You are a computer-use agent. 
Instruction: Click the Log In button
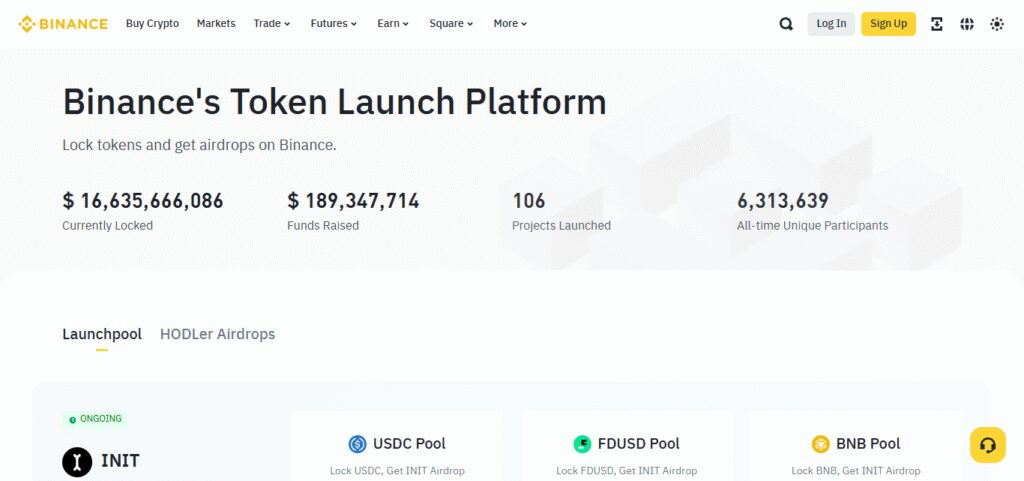(x=831, y=24)
